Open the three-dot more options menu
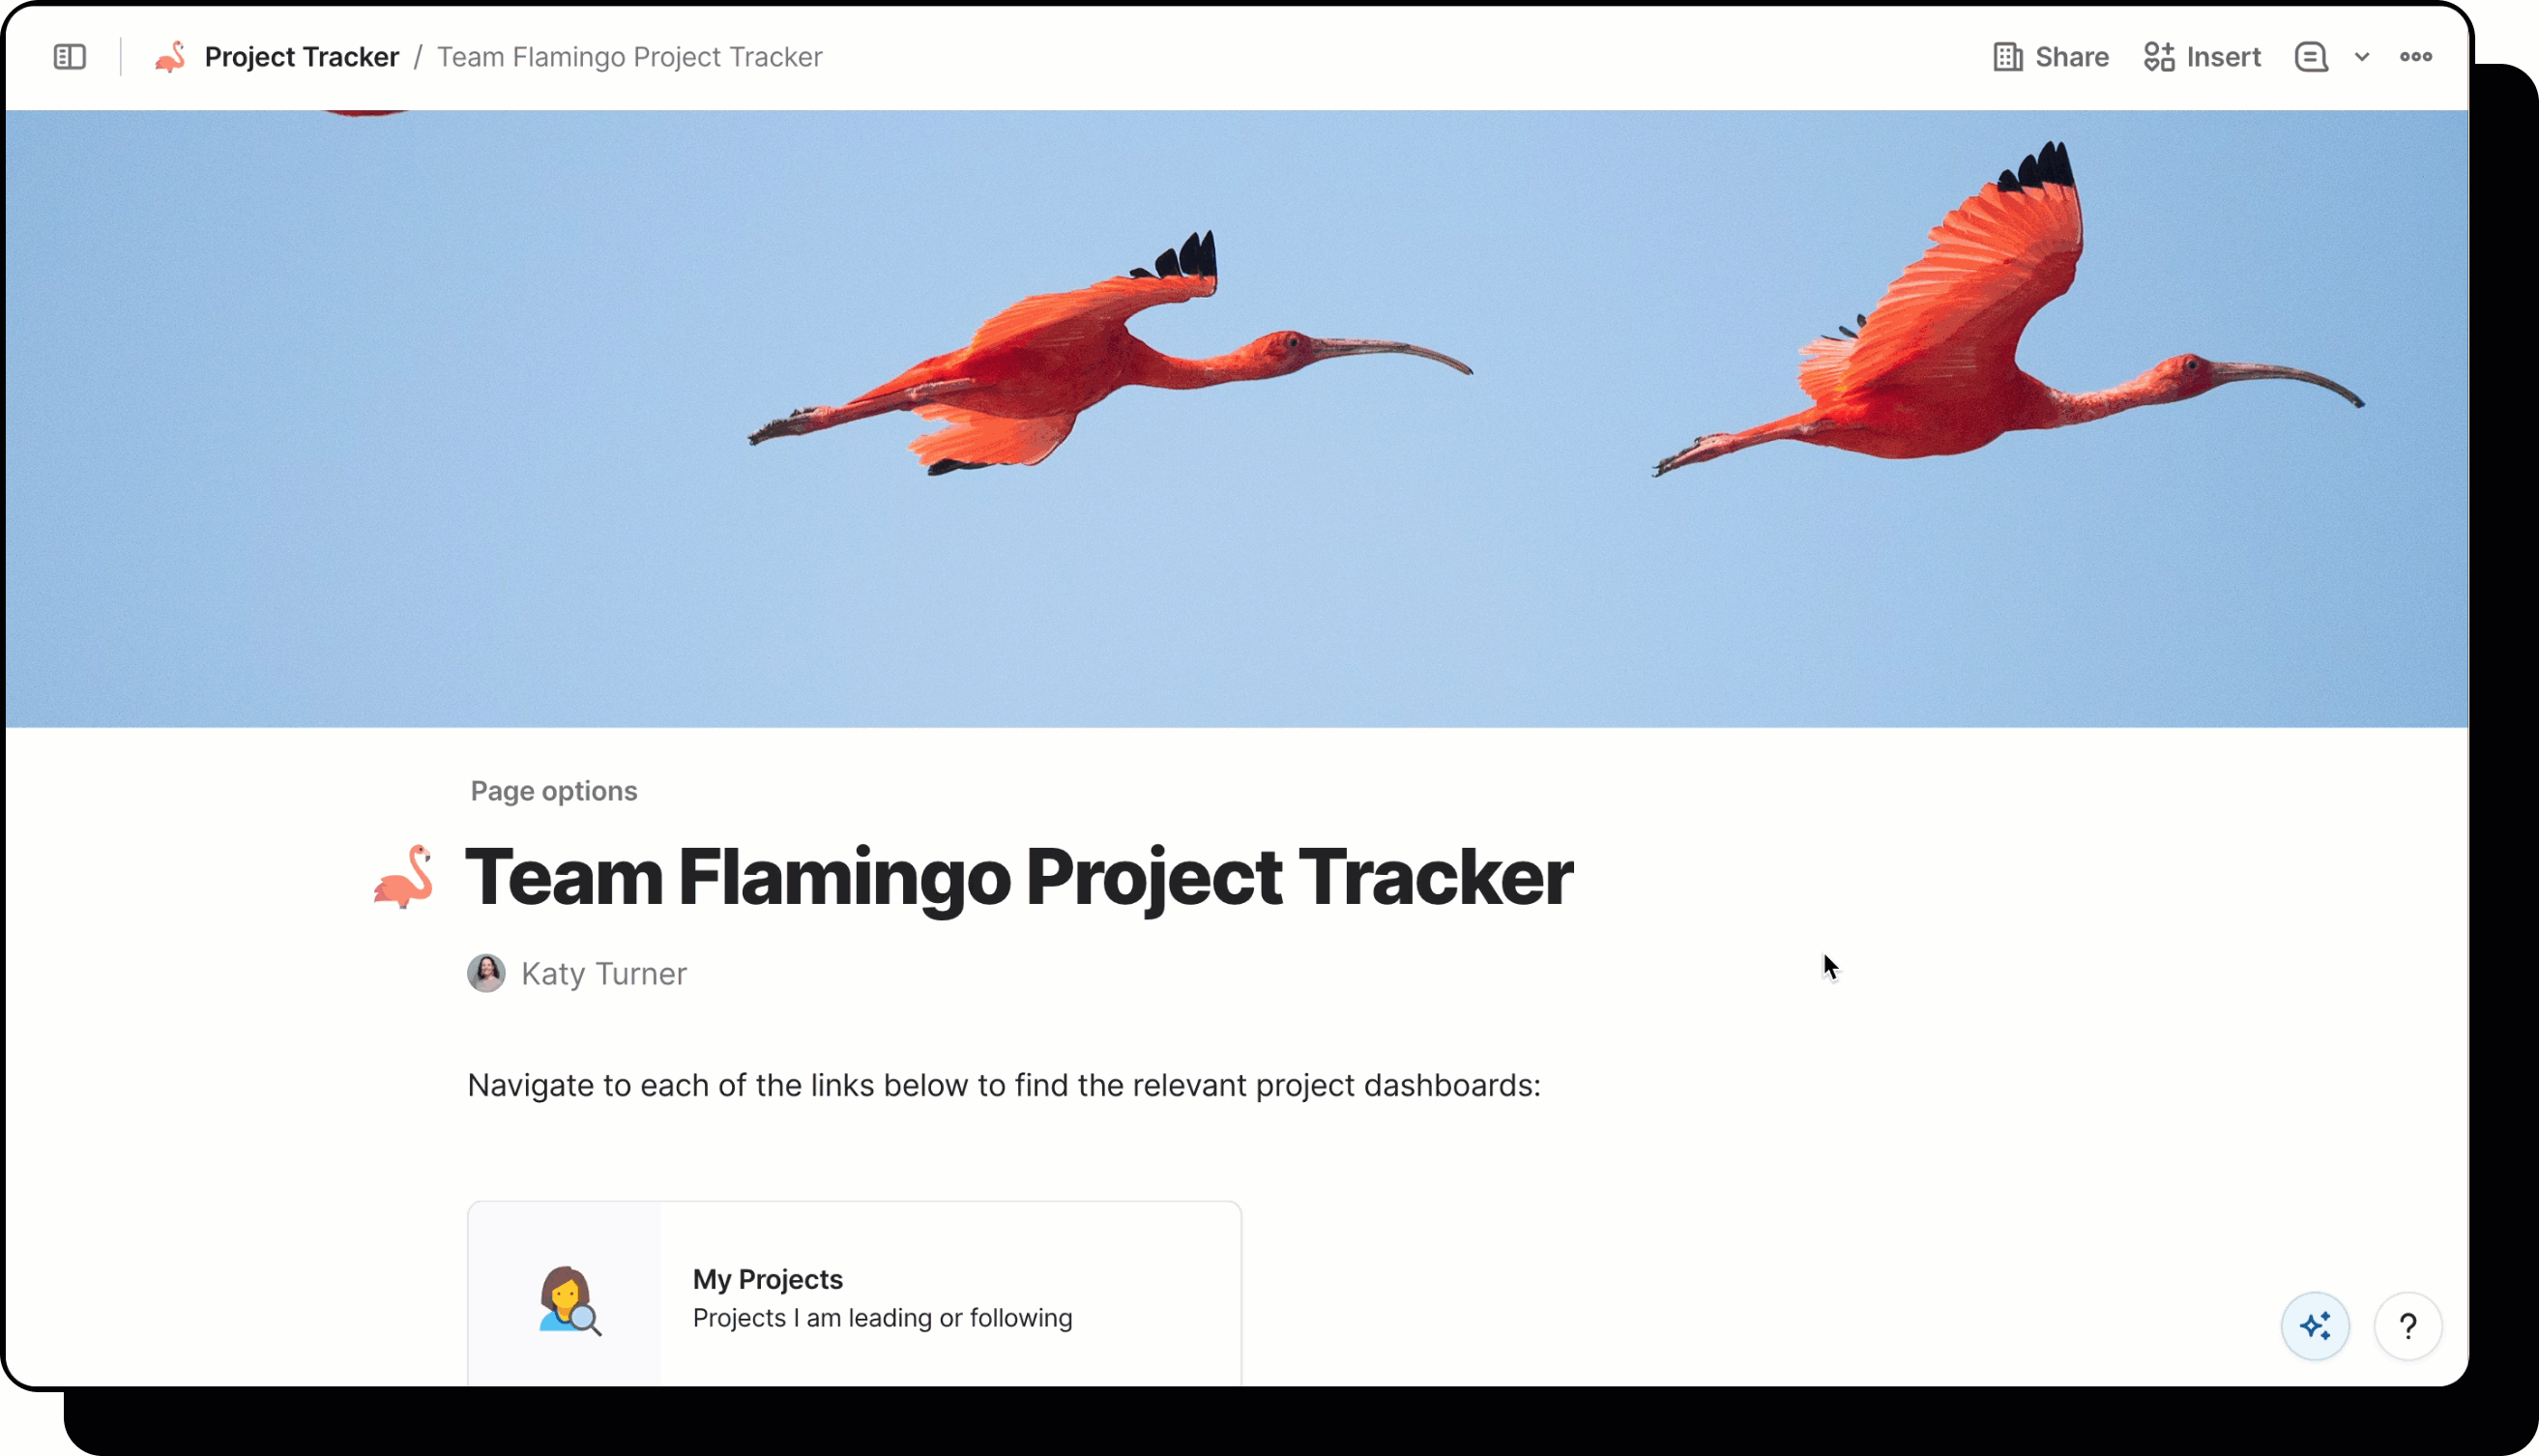Viewport: 2539px width, 1456px height. [x=2415, y=57]
